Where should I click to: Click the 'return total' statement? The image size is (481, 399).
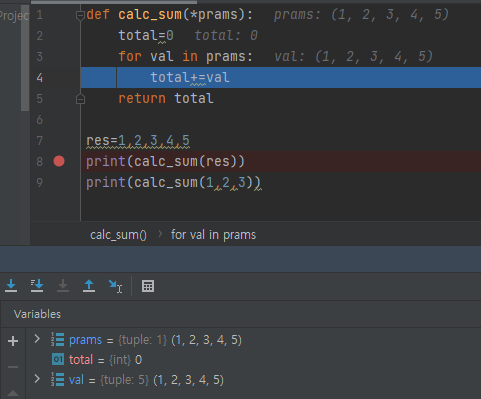tap(166, 98)
